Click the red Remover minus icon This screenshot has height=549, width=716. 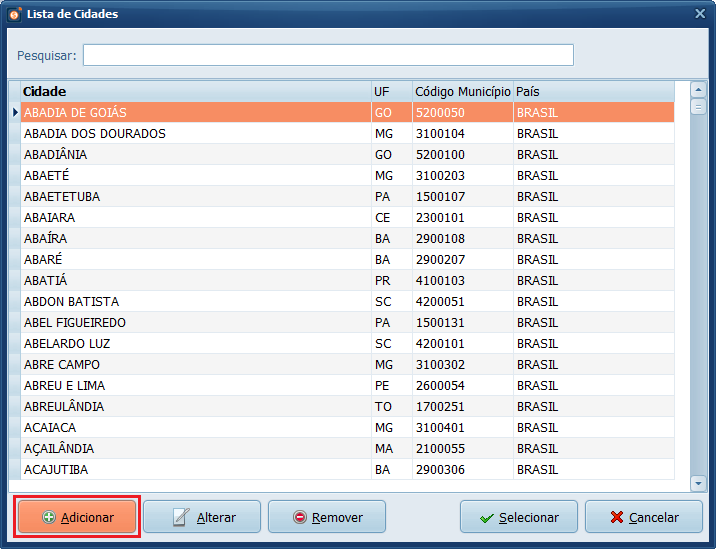pos(299,518)
